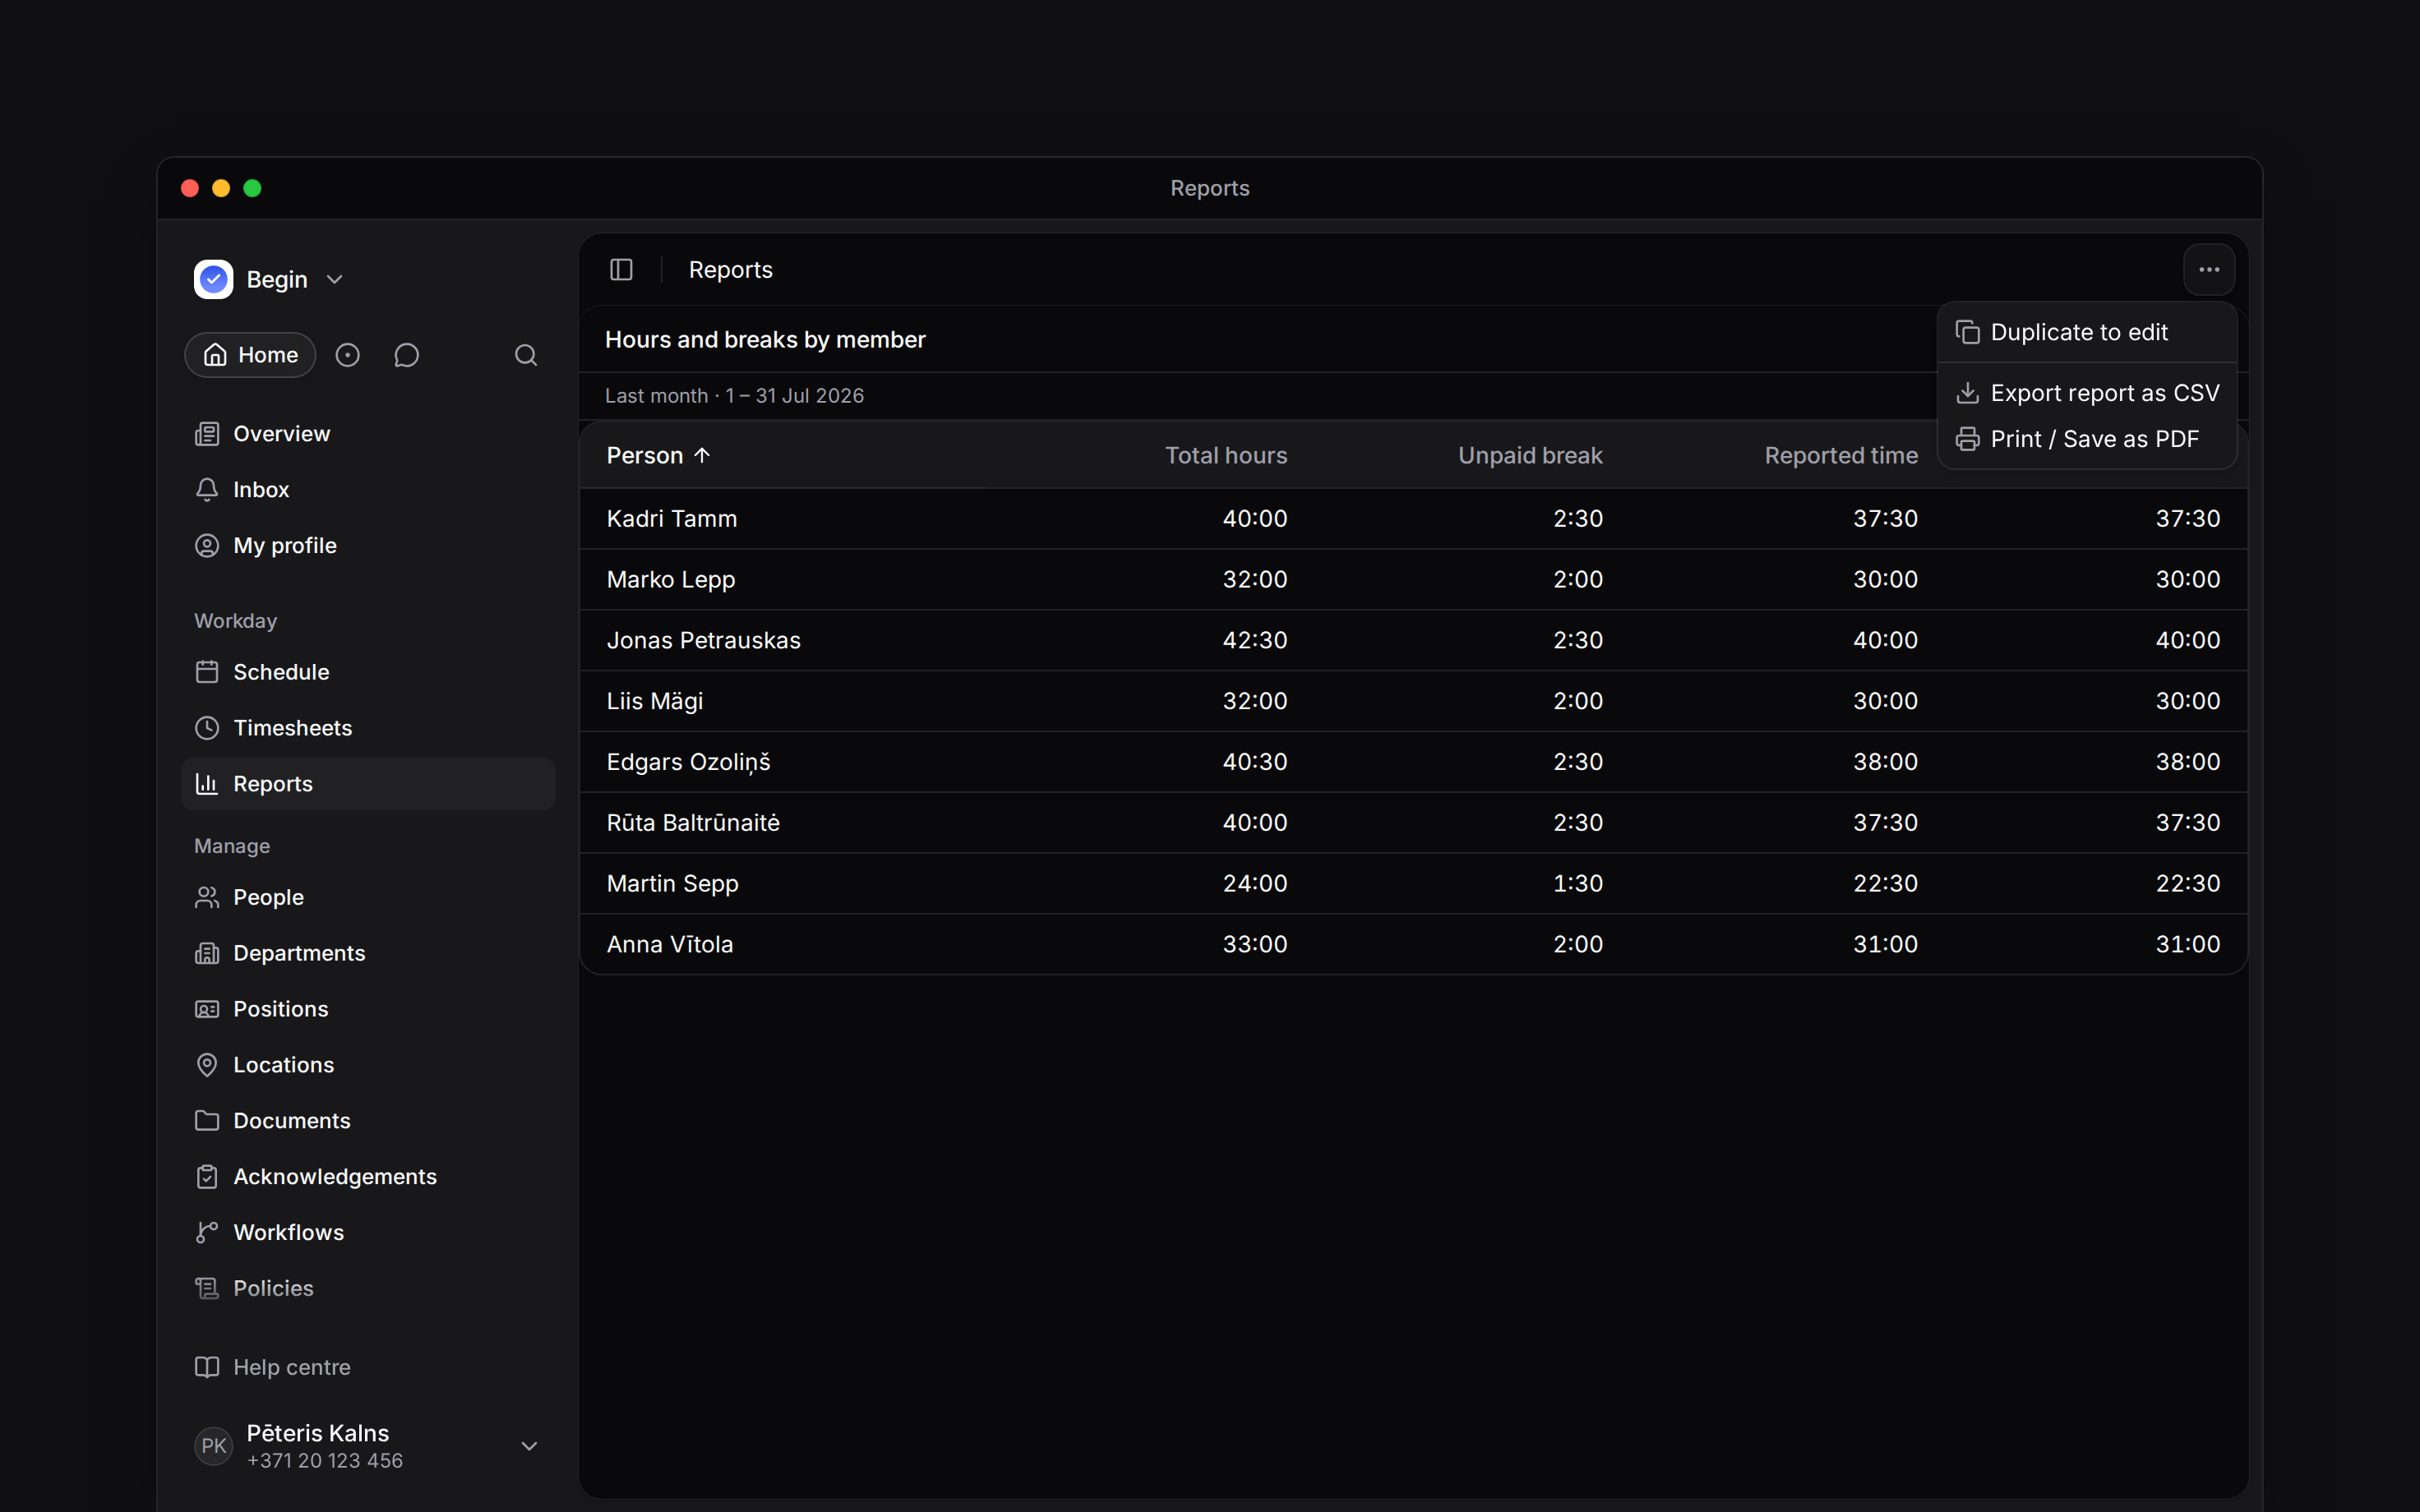Open Departments in Manage
Screen dimensions: 2420x1512
(x=367, y=953)
